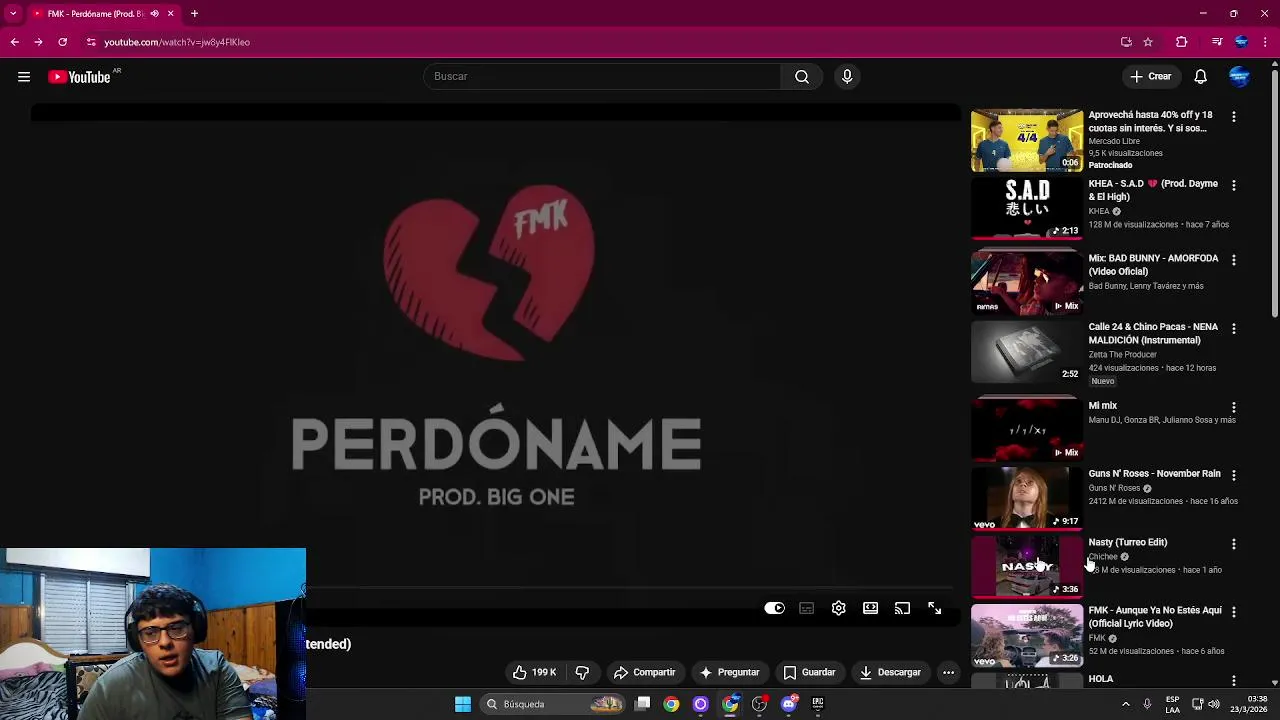
Task: Install app icon in address bar
Action: [x=1126, y=42]
